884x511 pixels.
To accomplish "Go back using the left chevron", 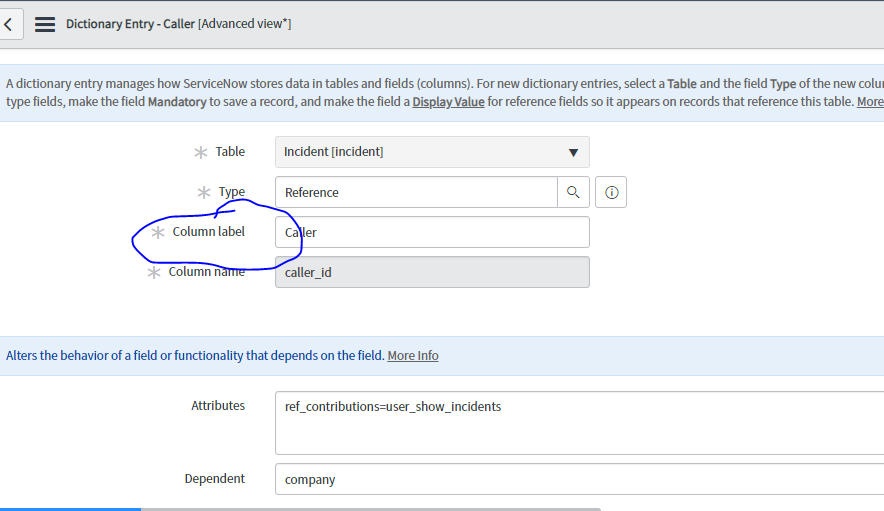I will tap(8, 24).
